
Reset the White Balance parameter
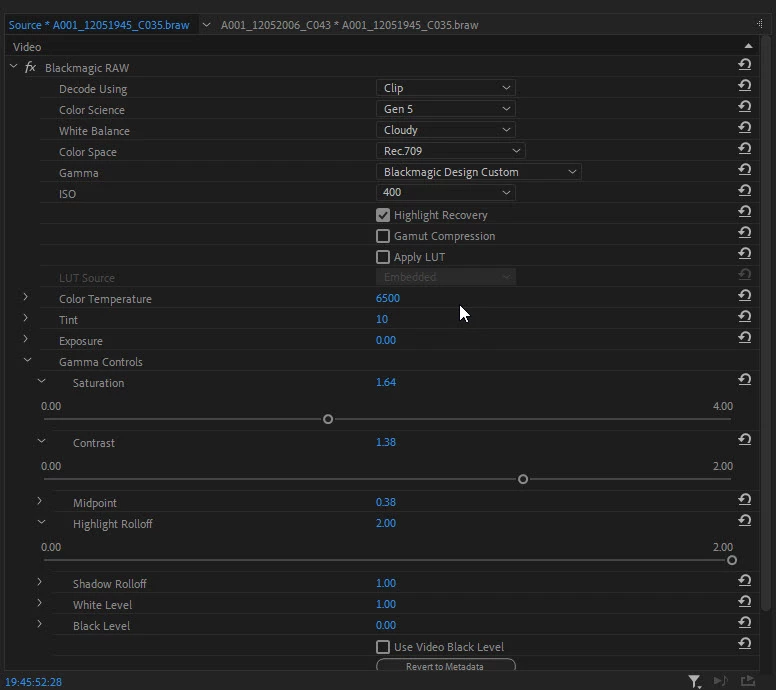pos(744,128)
